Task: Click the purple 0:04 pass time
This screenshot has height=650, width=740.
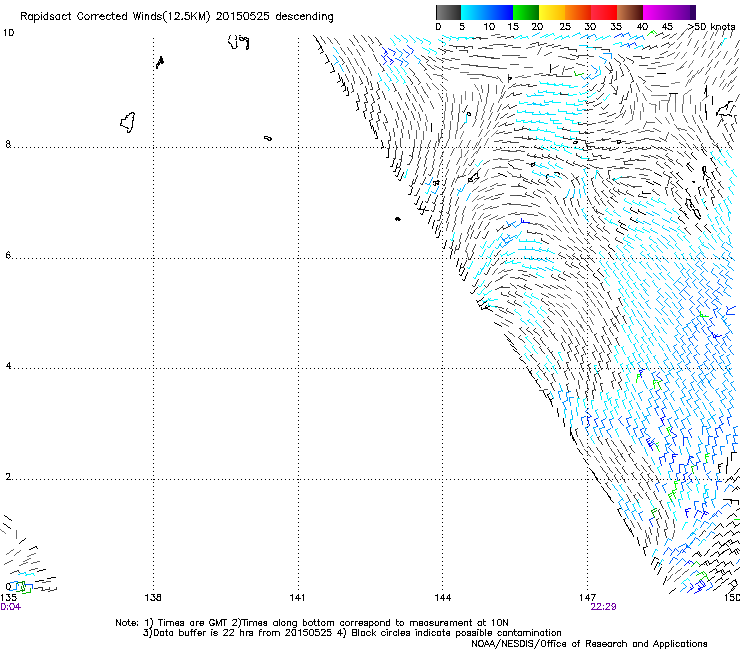Action: click(x=10, y=607)
